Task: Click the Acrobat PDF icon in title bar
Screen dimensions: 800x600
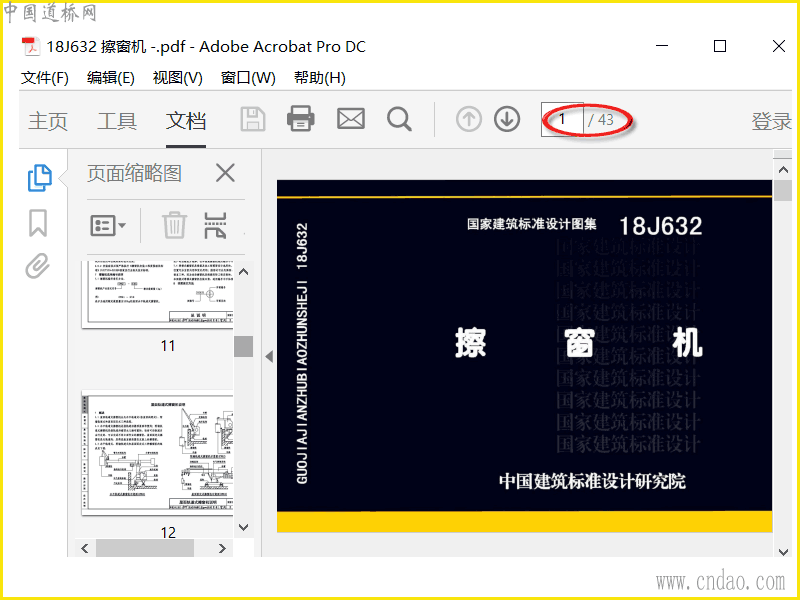Action: [31, 46]
